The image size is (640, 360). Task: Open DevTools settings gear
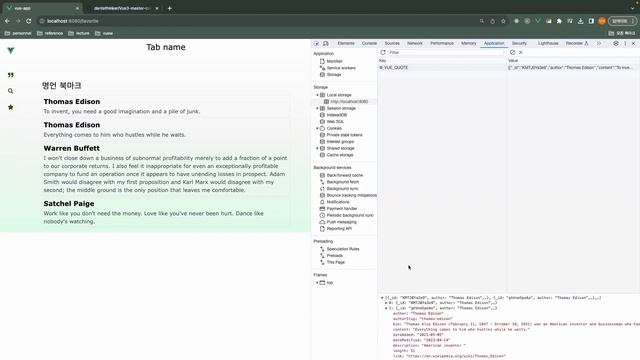tap(616, 43)
